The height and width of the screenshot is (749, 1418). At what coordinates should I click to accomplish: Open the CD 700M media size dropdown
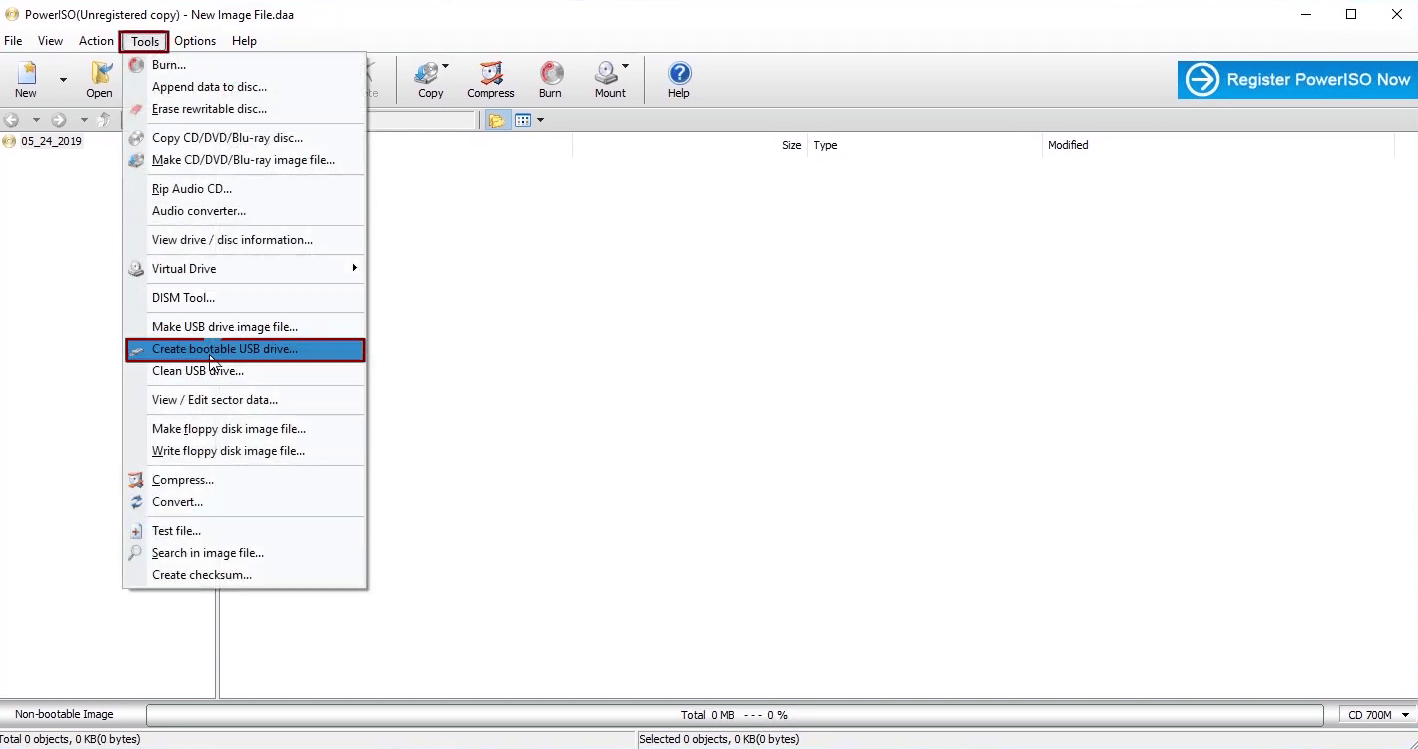(1378, 715)
